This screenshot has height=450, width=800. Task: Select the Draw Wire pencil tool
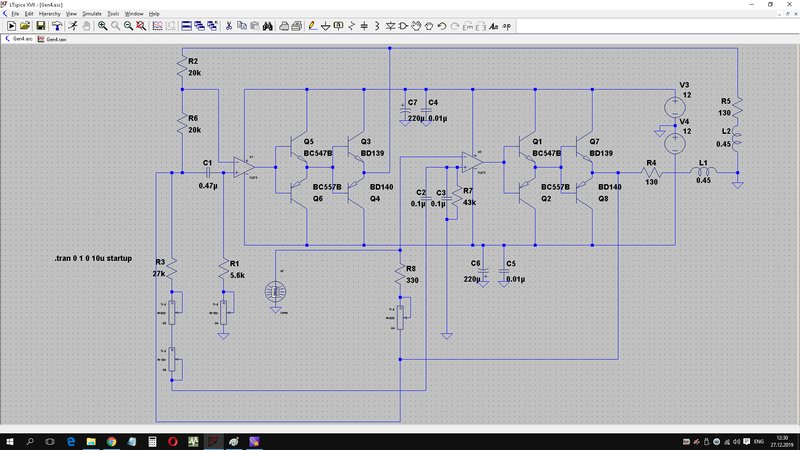pos(313,26)
